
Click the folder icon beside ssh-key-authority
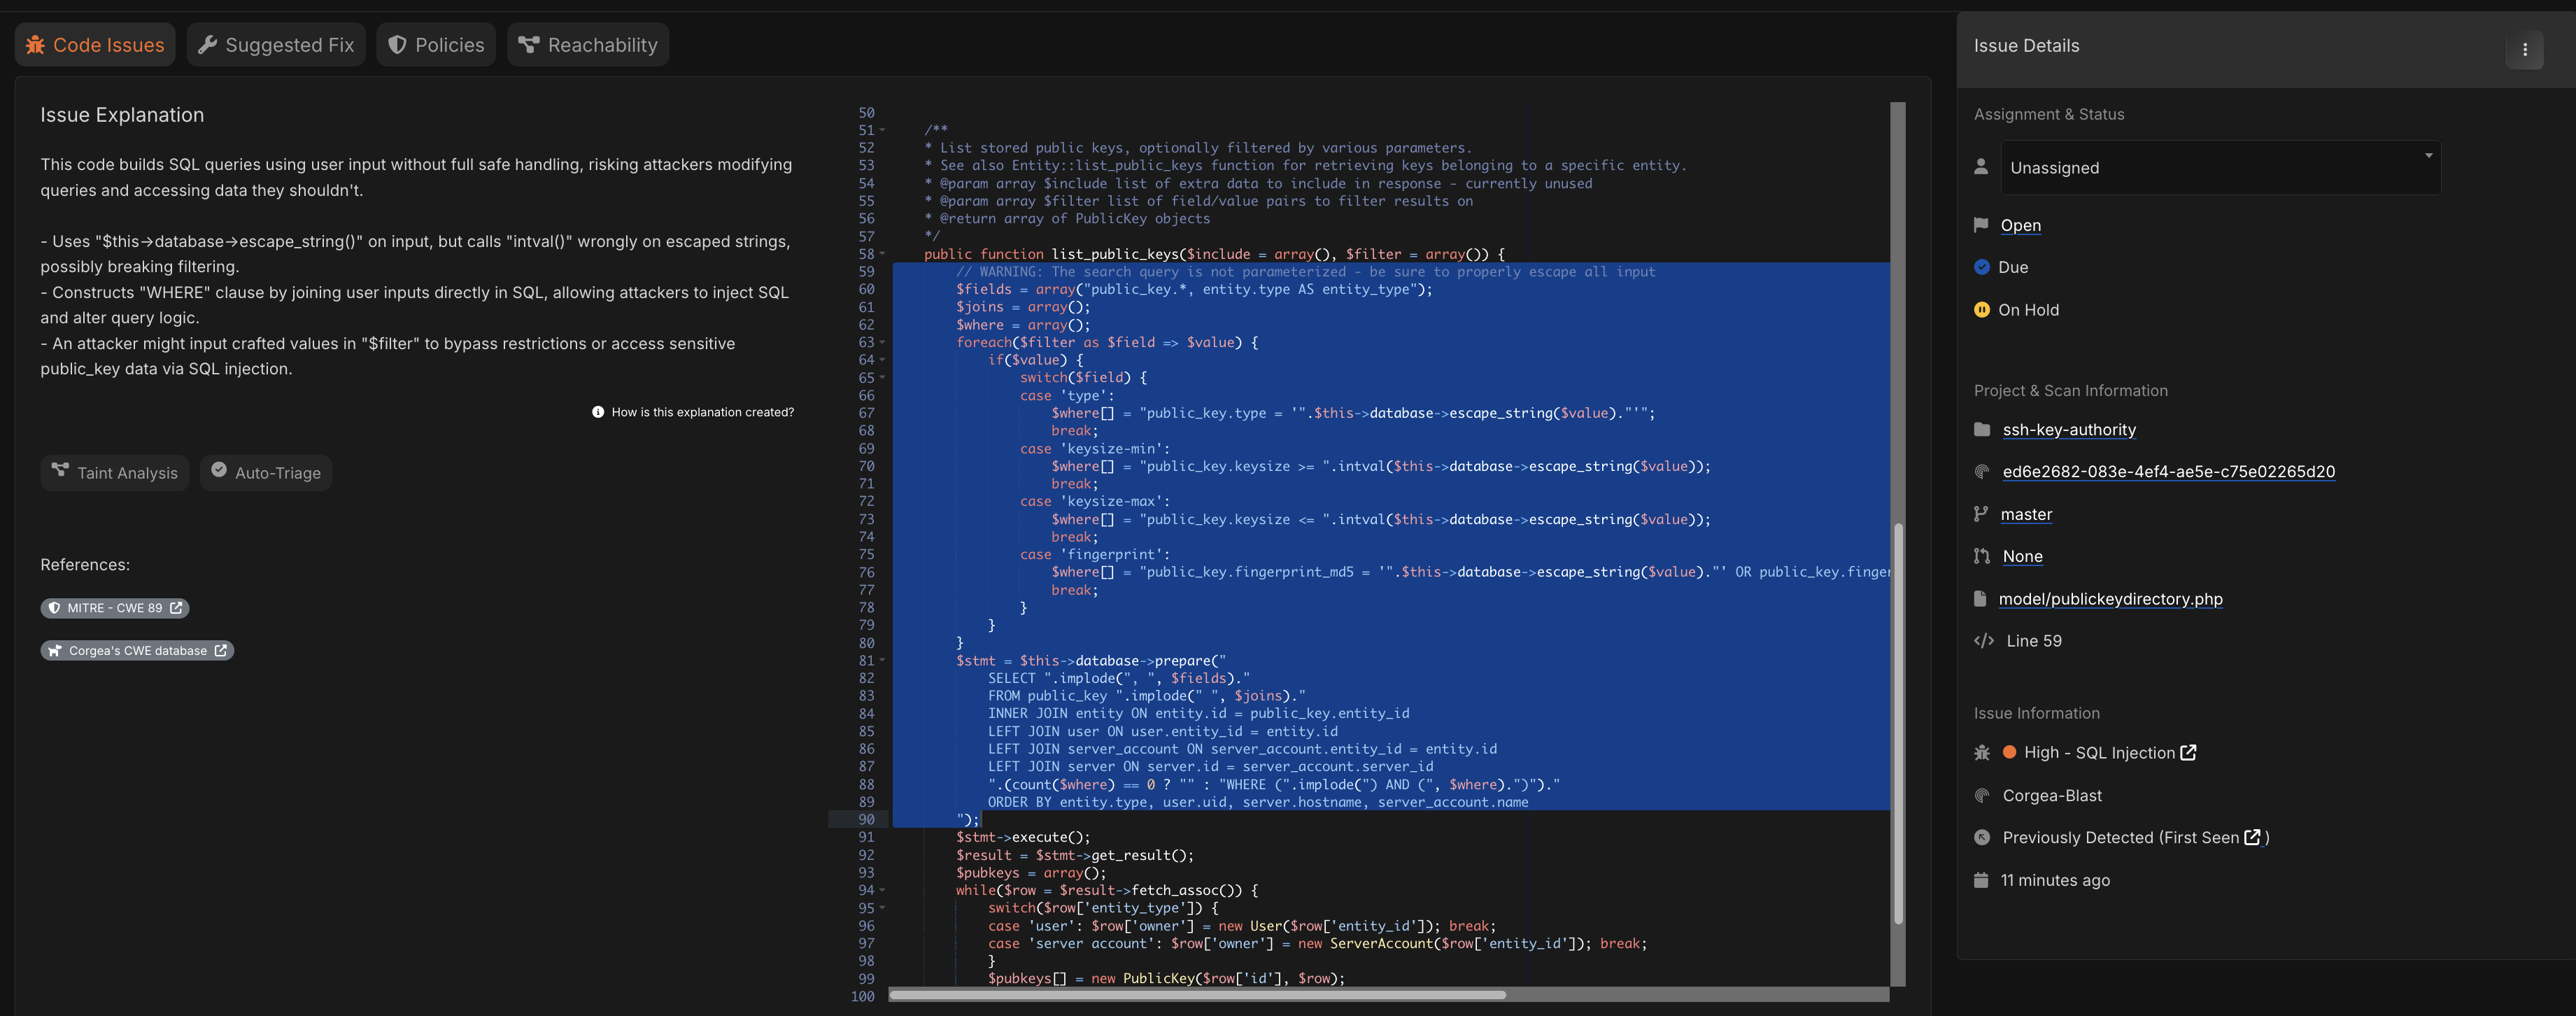pyautogui.click(x=1982, y=429)
